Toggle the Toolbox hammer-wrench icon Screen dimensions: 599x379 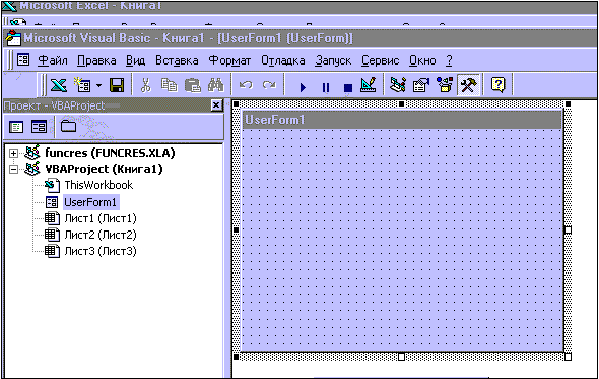(x=468, y=85)
